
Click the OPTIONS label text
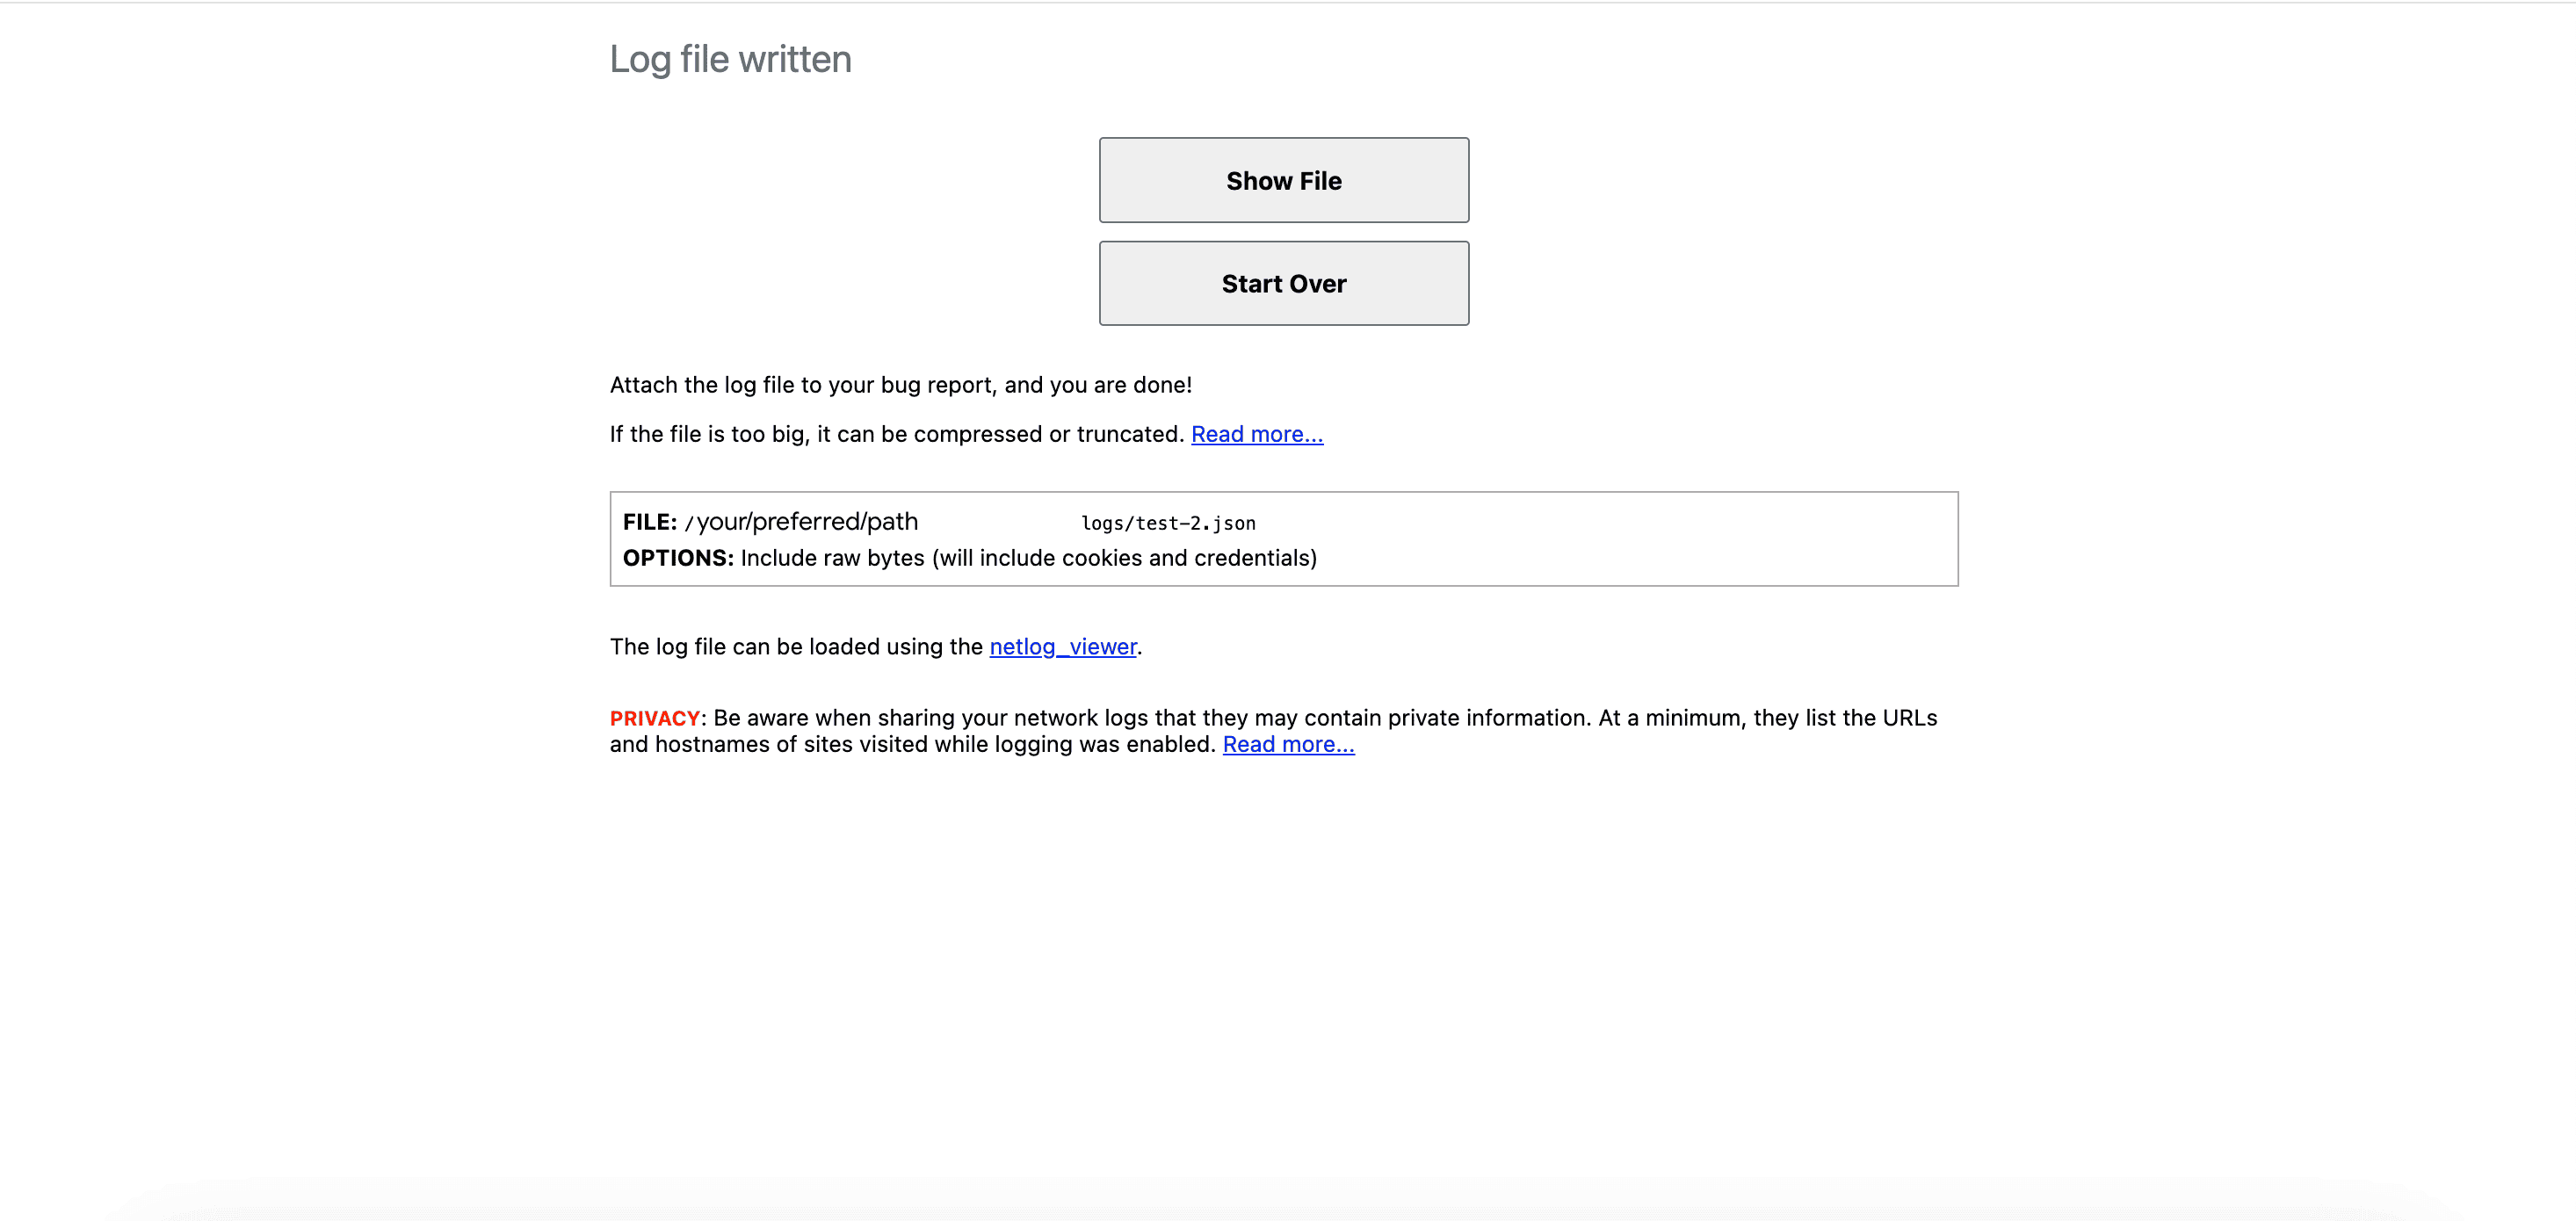tap(678, 558)
